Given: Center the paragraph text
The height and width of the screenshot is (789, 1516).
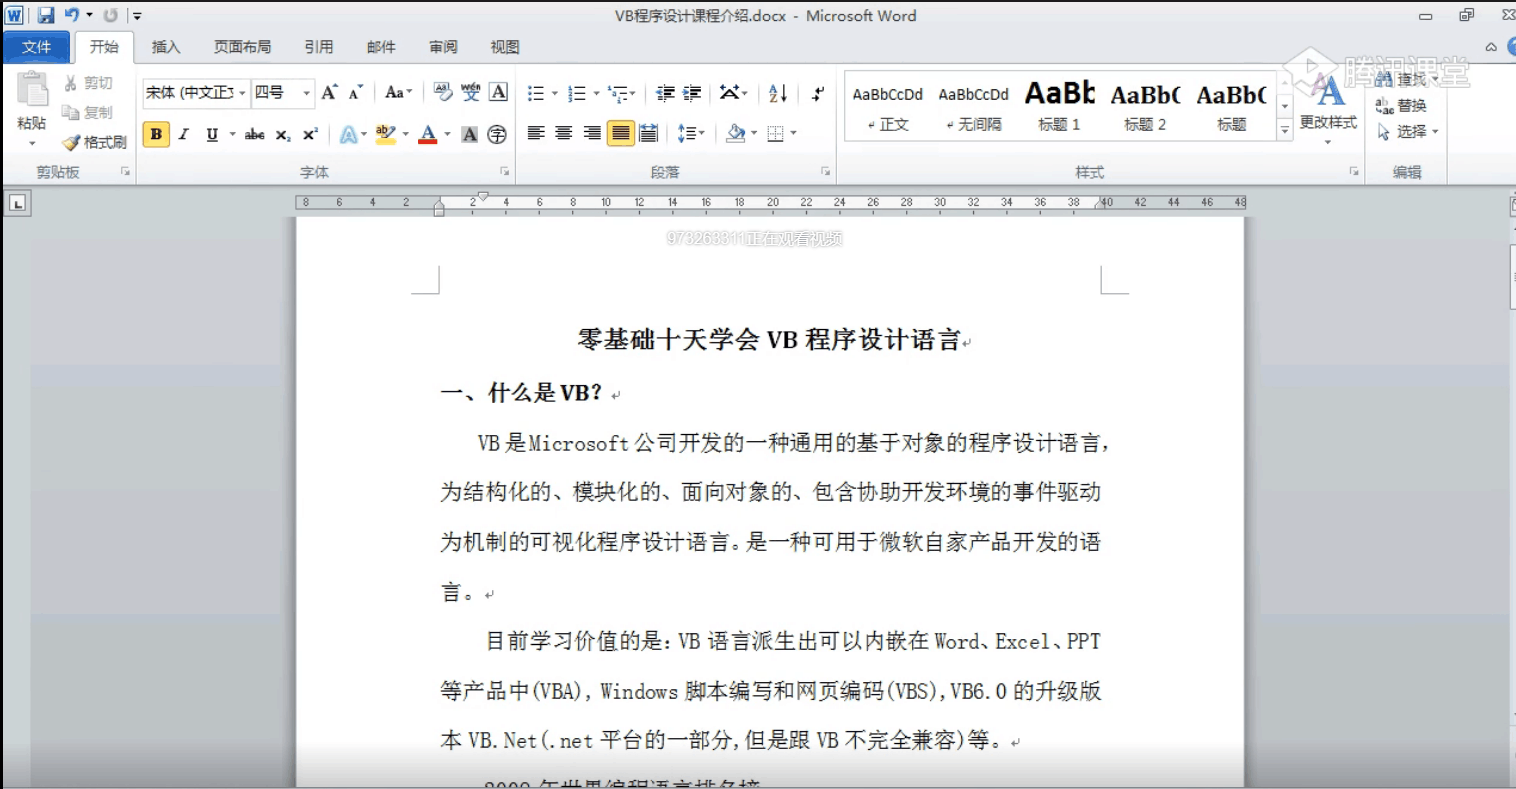Looking at the screenshot, I should pos(564,133).
